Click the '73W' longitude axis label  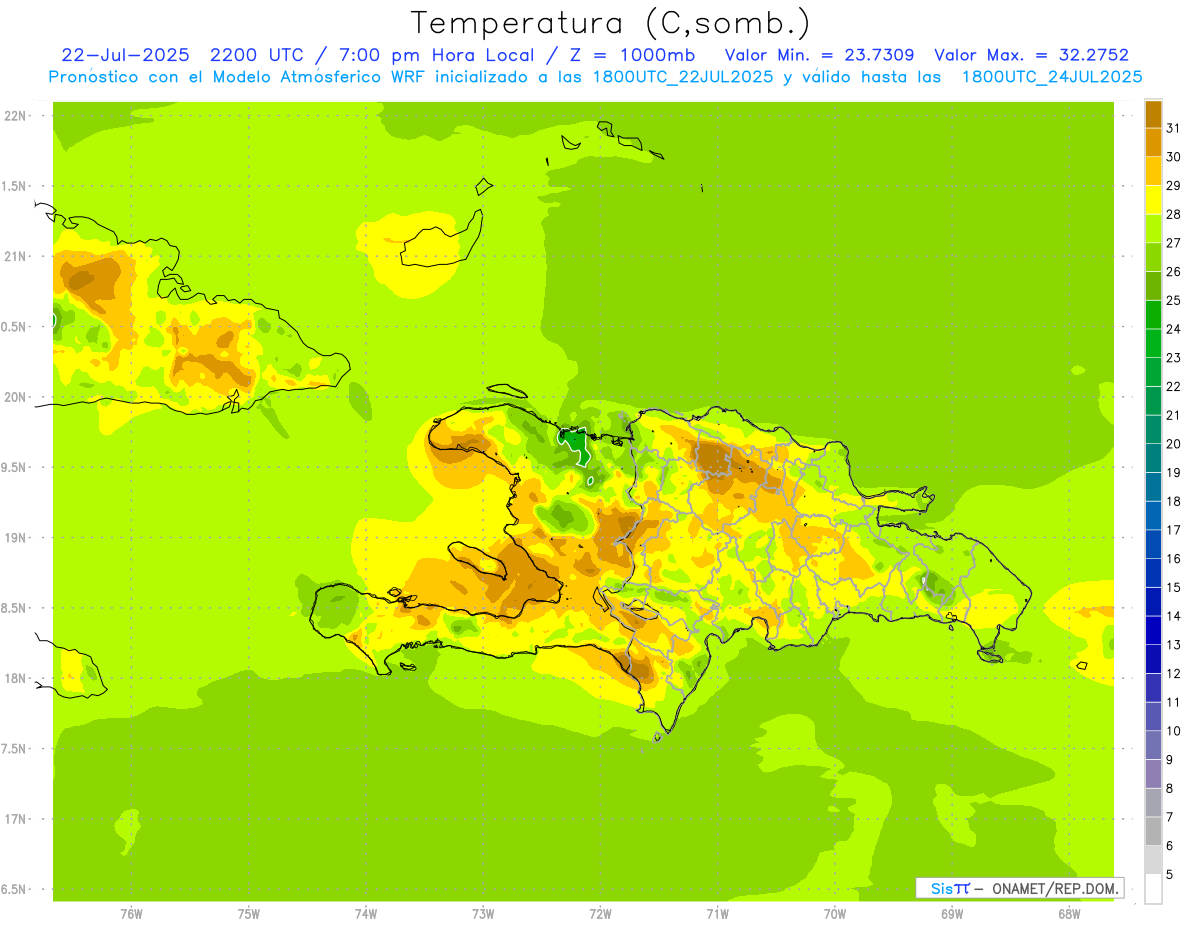click(x=483, y=914)
